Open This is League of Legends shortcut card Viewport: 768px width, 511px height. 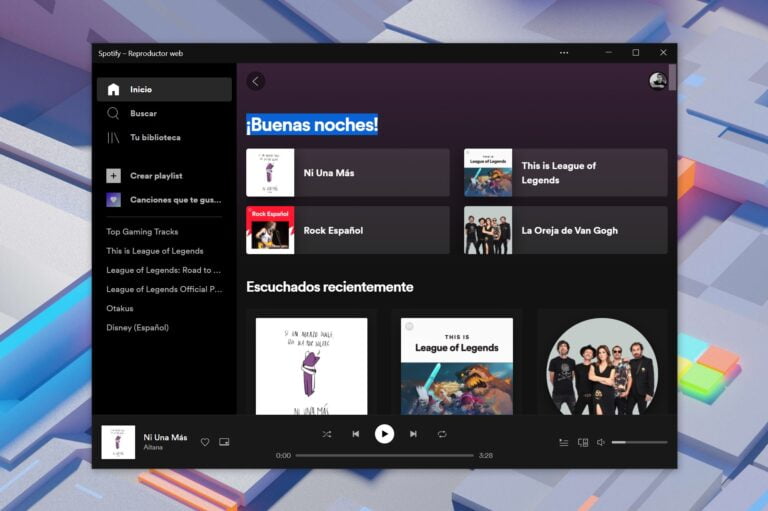pos(566,172)
